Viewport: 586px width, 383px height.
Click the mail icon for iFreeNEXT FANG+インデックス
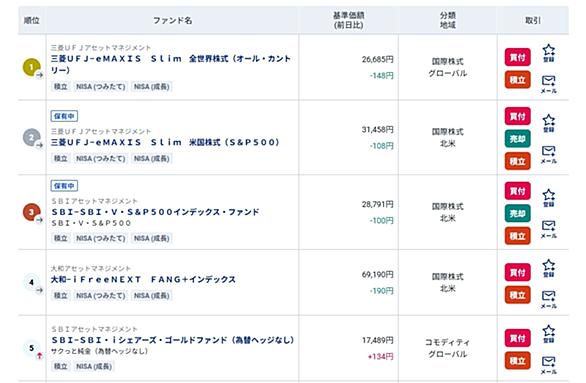click(548, 300)
